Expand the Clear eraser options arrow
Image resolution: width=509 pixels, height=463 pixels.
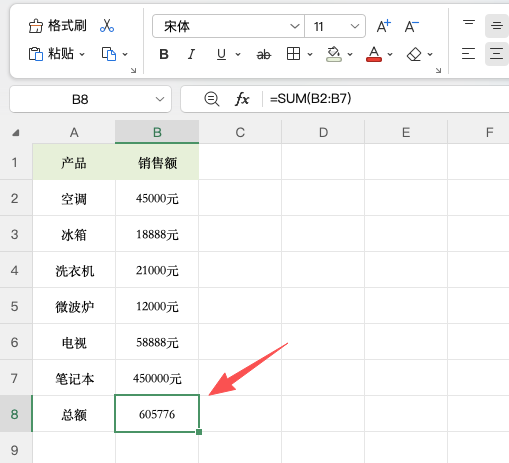pyautogui.click(x=430, y=54)
